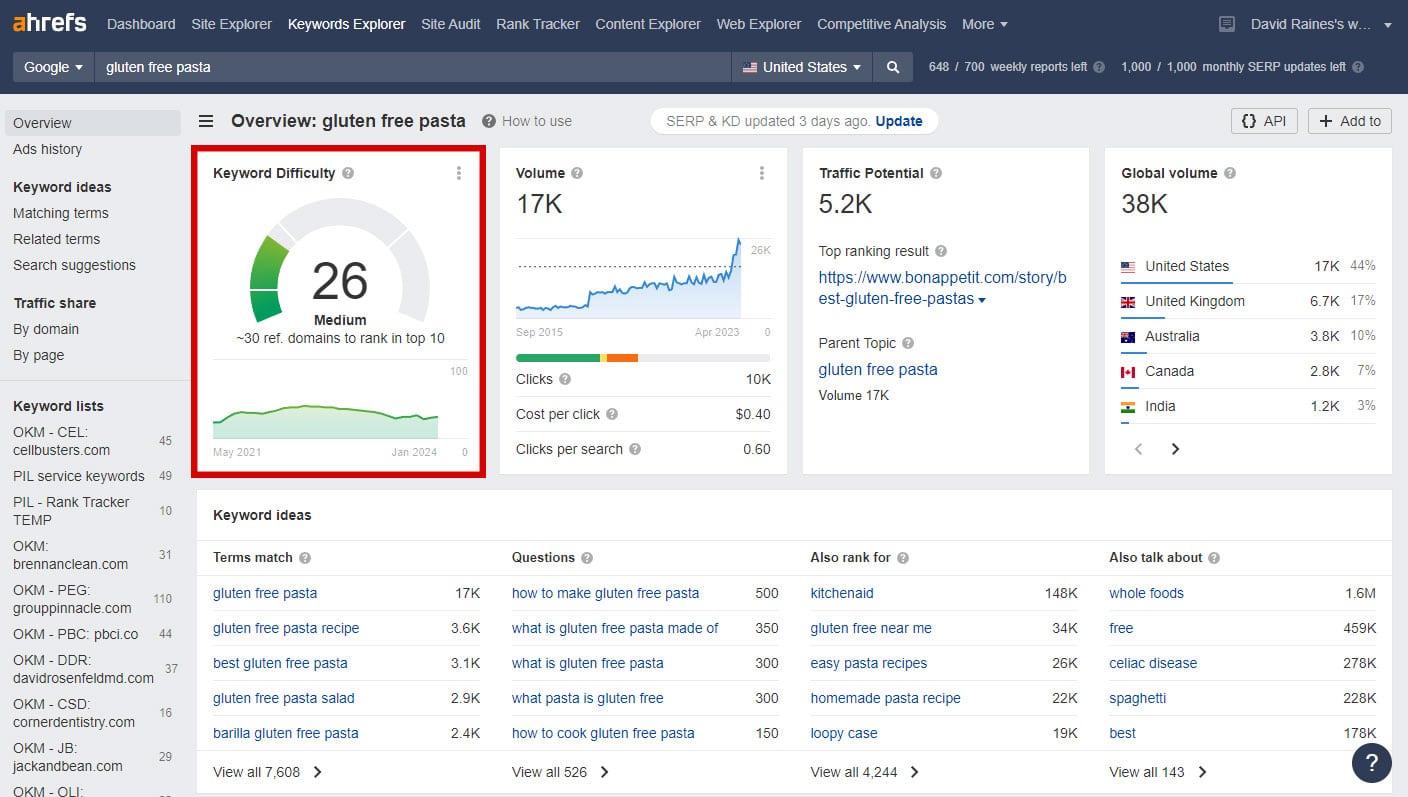1408x797 pixels.
Task: Expand View all 7,608 terms
Action: tap(268, 772)
